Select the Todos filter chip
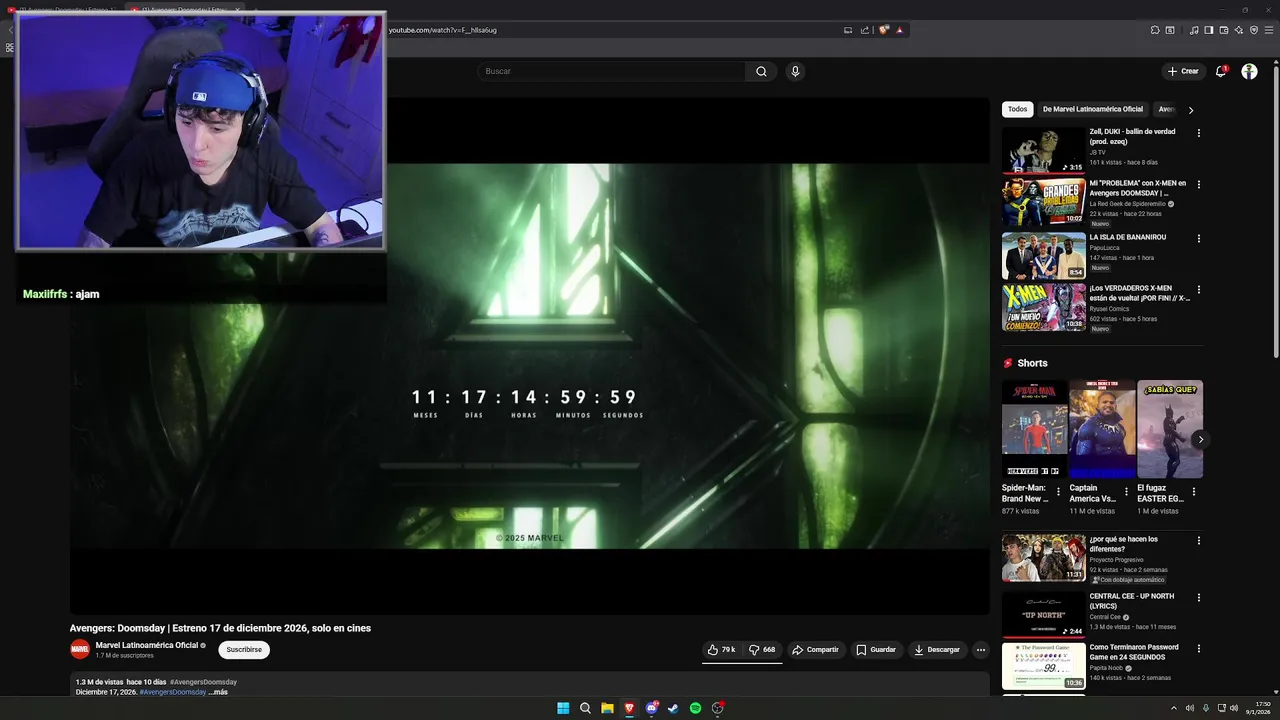 pyautogui.click(x=1017, y=109)
